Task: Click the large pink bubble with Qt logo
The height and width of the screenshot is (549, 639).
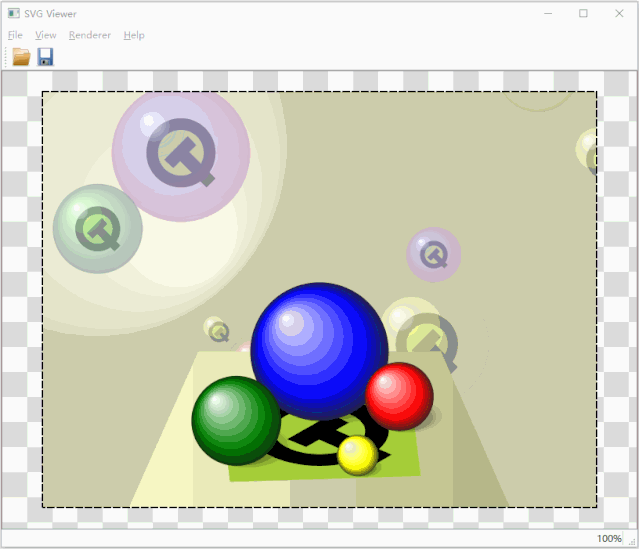Action: tap(181, 153)
